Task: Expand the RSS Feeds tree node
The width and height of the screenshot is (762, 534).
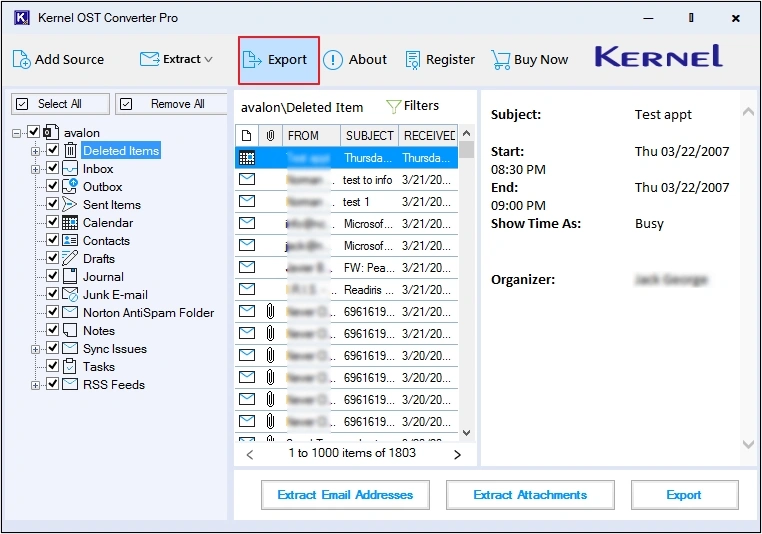Action: pos(36,385)
